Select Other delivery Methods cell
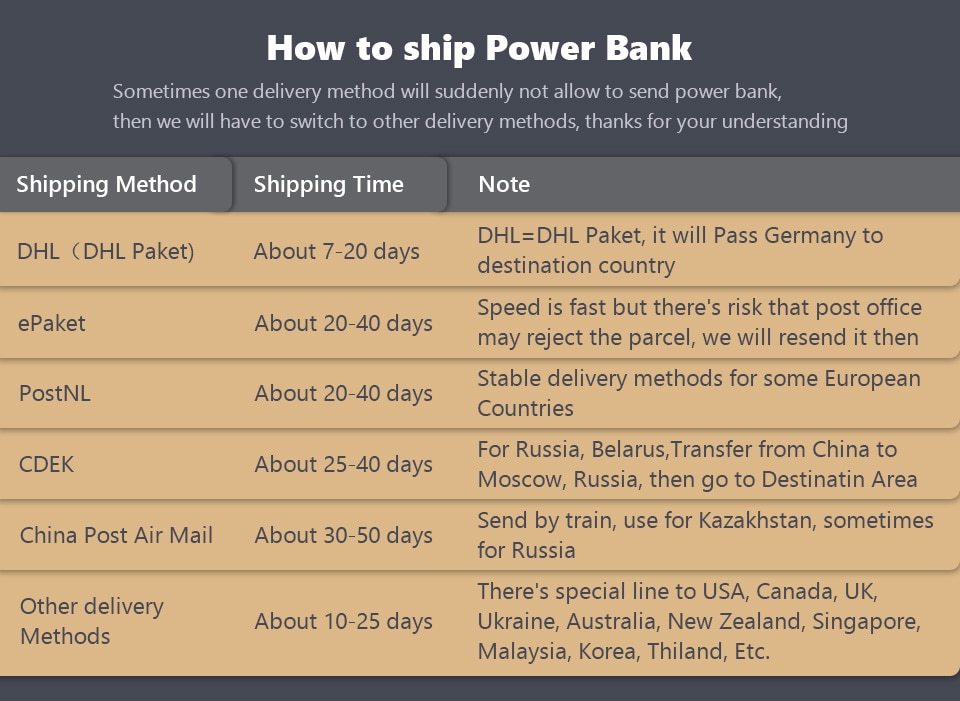The height and width of the screenshot is (701, 960). [91, 621]
